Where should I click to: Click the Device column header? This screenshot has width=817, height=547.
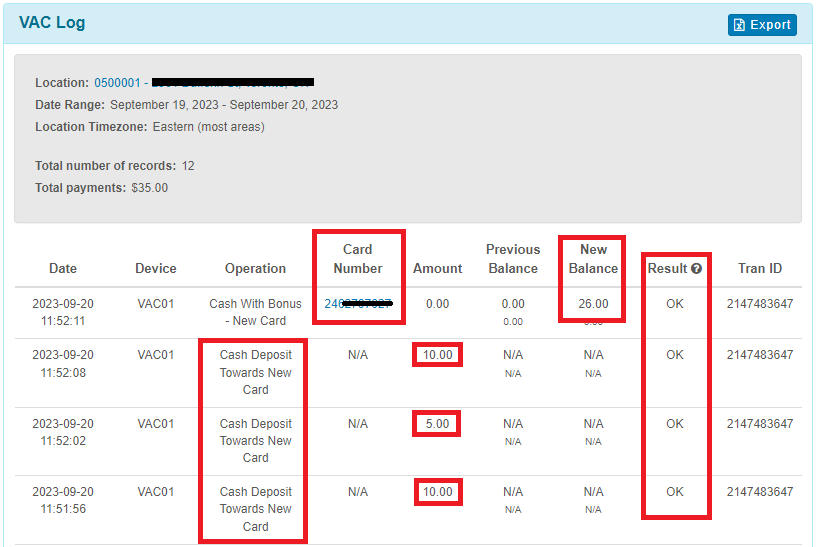click(x=156, y=268)
